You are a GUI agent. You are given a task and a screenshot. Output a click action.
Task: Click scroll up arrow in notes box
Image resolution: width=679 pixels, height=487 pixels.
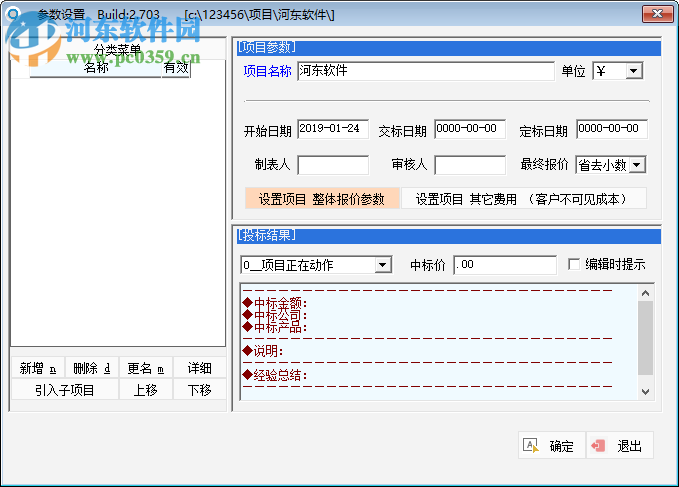[645, 293]
